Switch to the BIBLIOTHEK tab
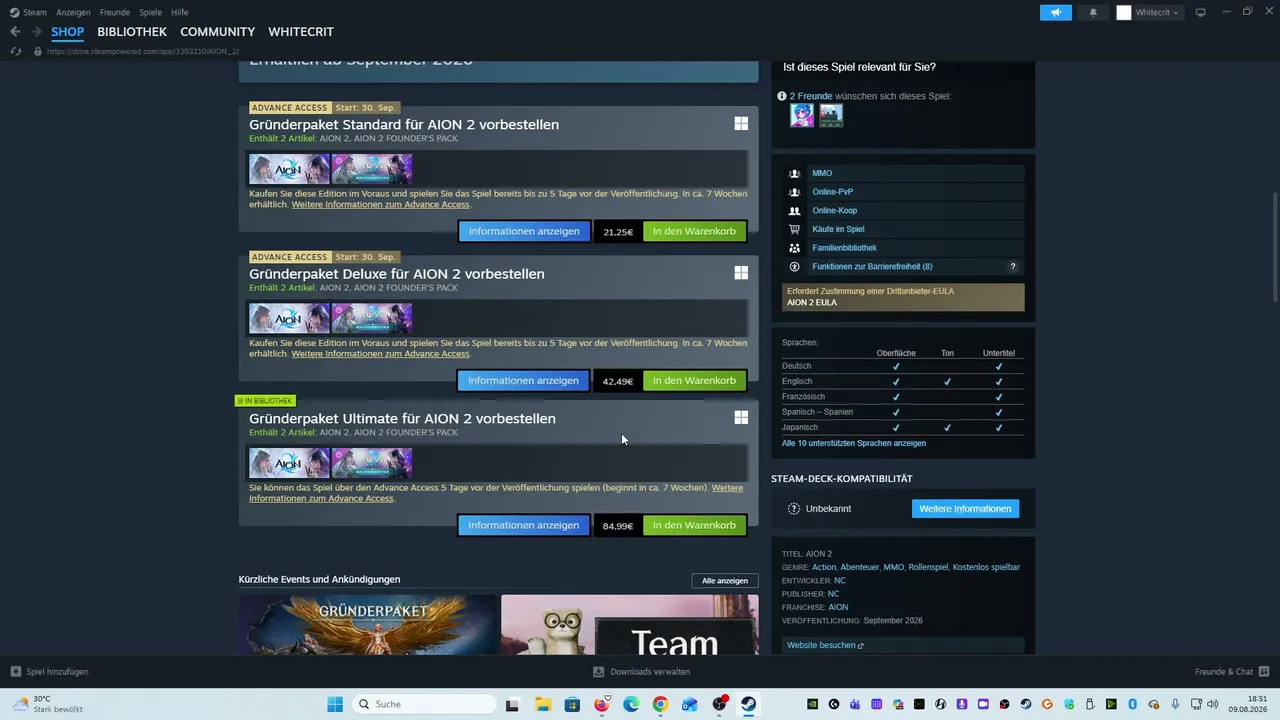Viewport: 1280px width, 720px height. tap(132, 32)
